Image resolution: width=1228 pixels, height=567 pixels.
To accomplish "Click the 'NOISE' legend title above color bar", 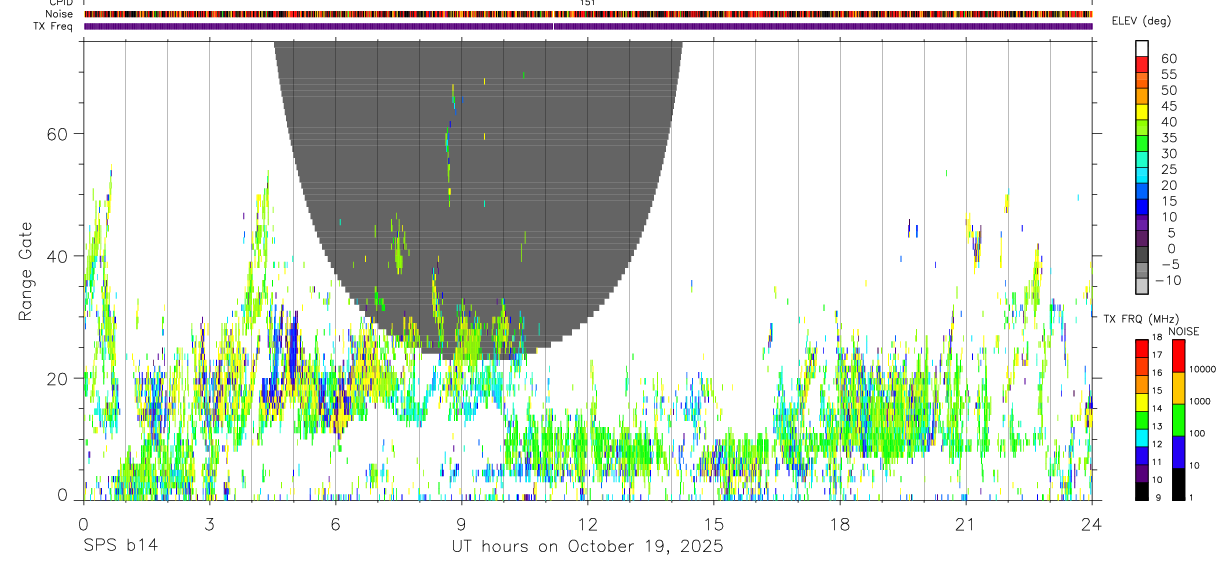I will [x=1184, y=331].
